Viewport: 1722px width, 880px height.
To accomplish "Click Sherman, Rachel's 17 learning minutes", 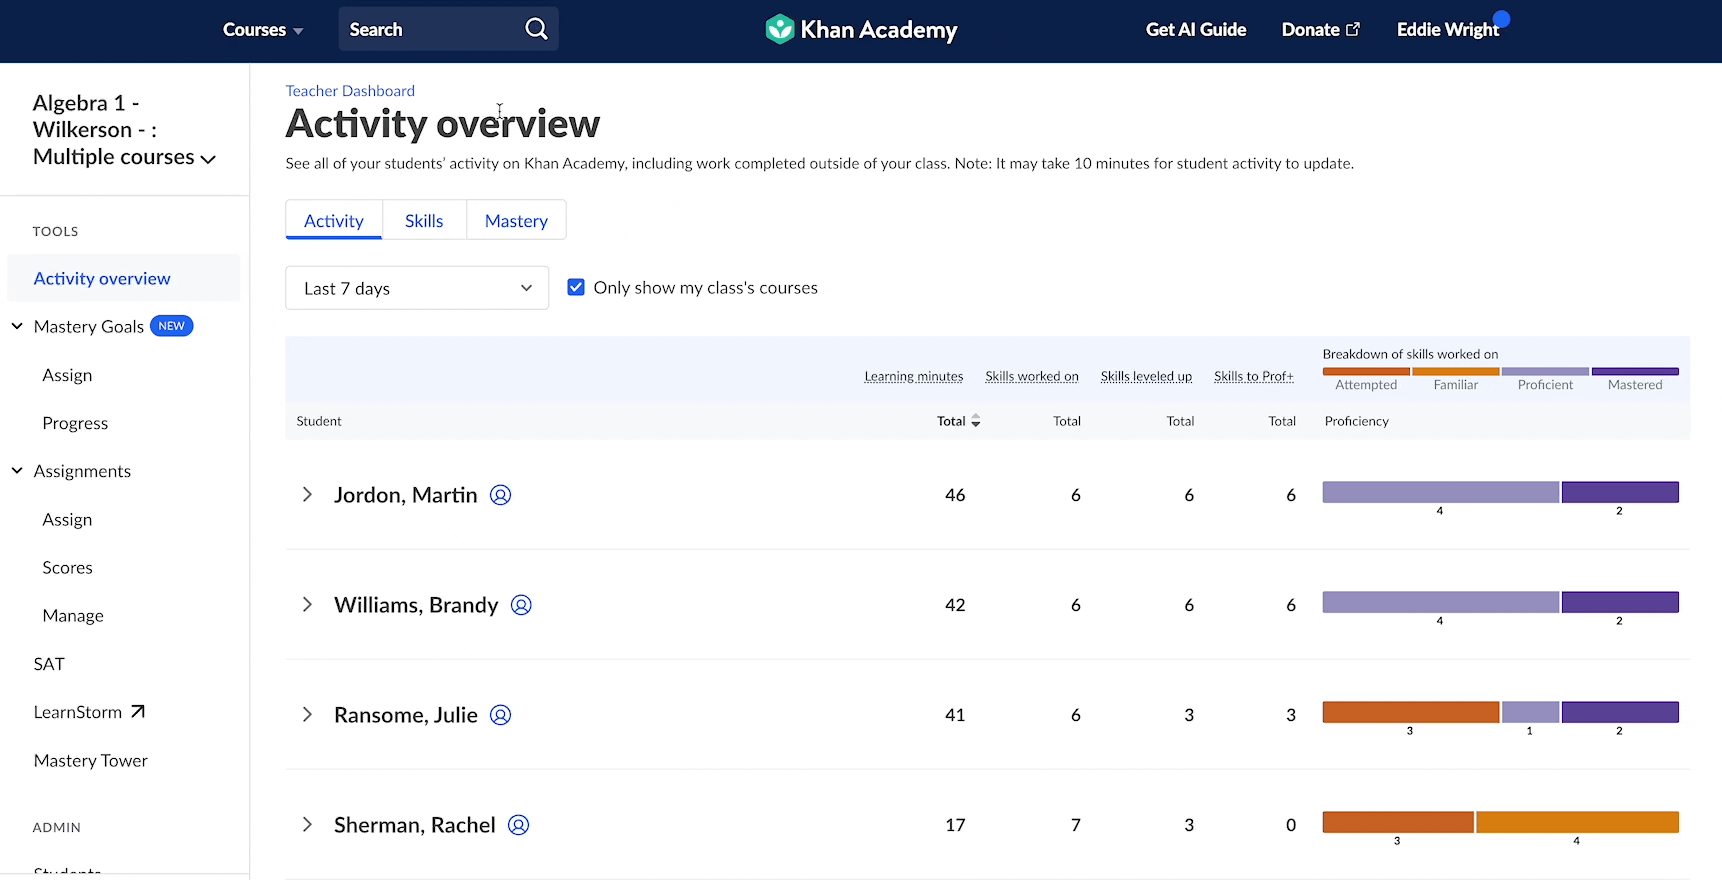I will point(955,825).
